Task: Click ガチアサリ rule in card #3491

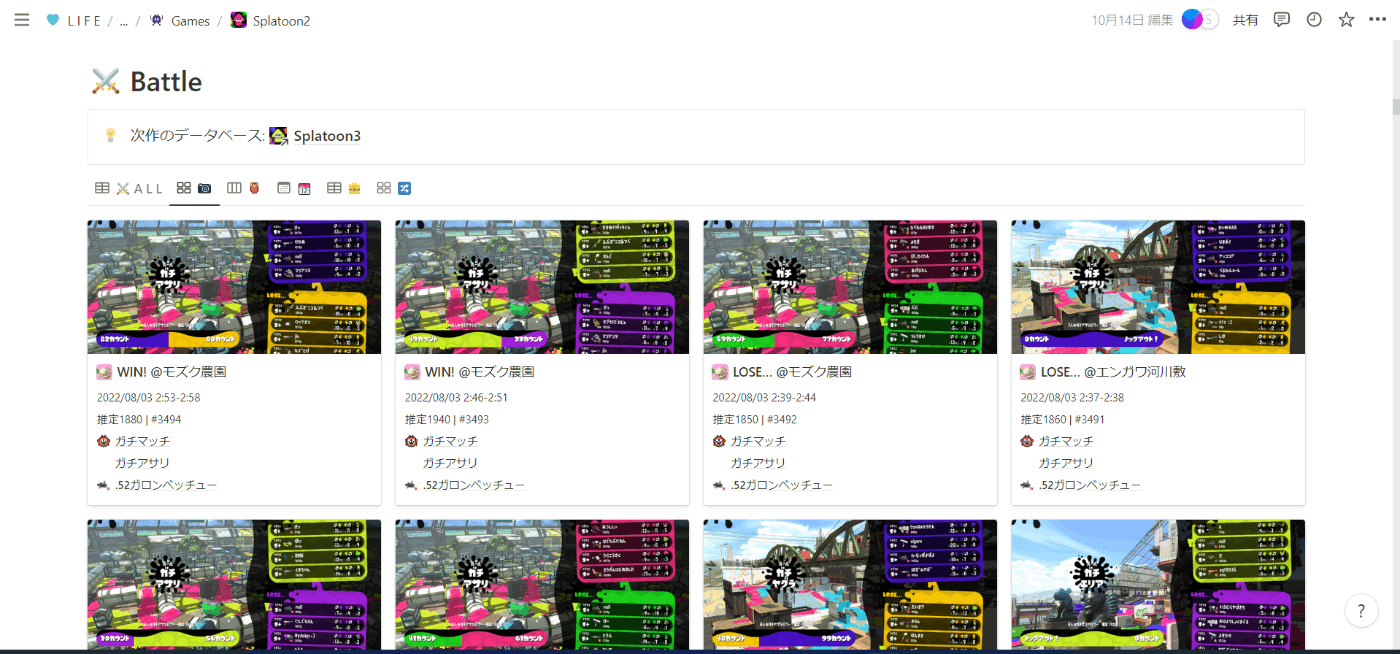Action: click(1066, 463)
